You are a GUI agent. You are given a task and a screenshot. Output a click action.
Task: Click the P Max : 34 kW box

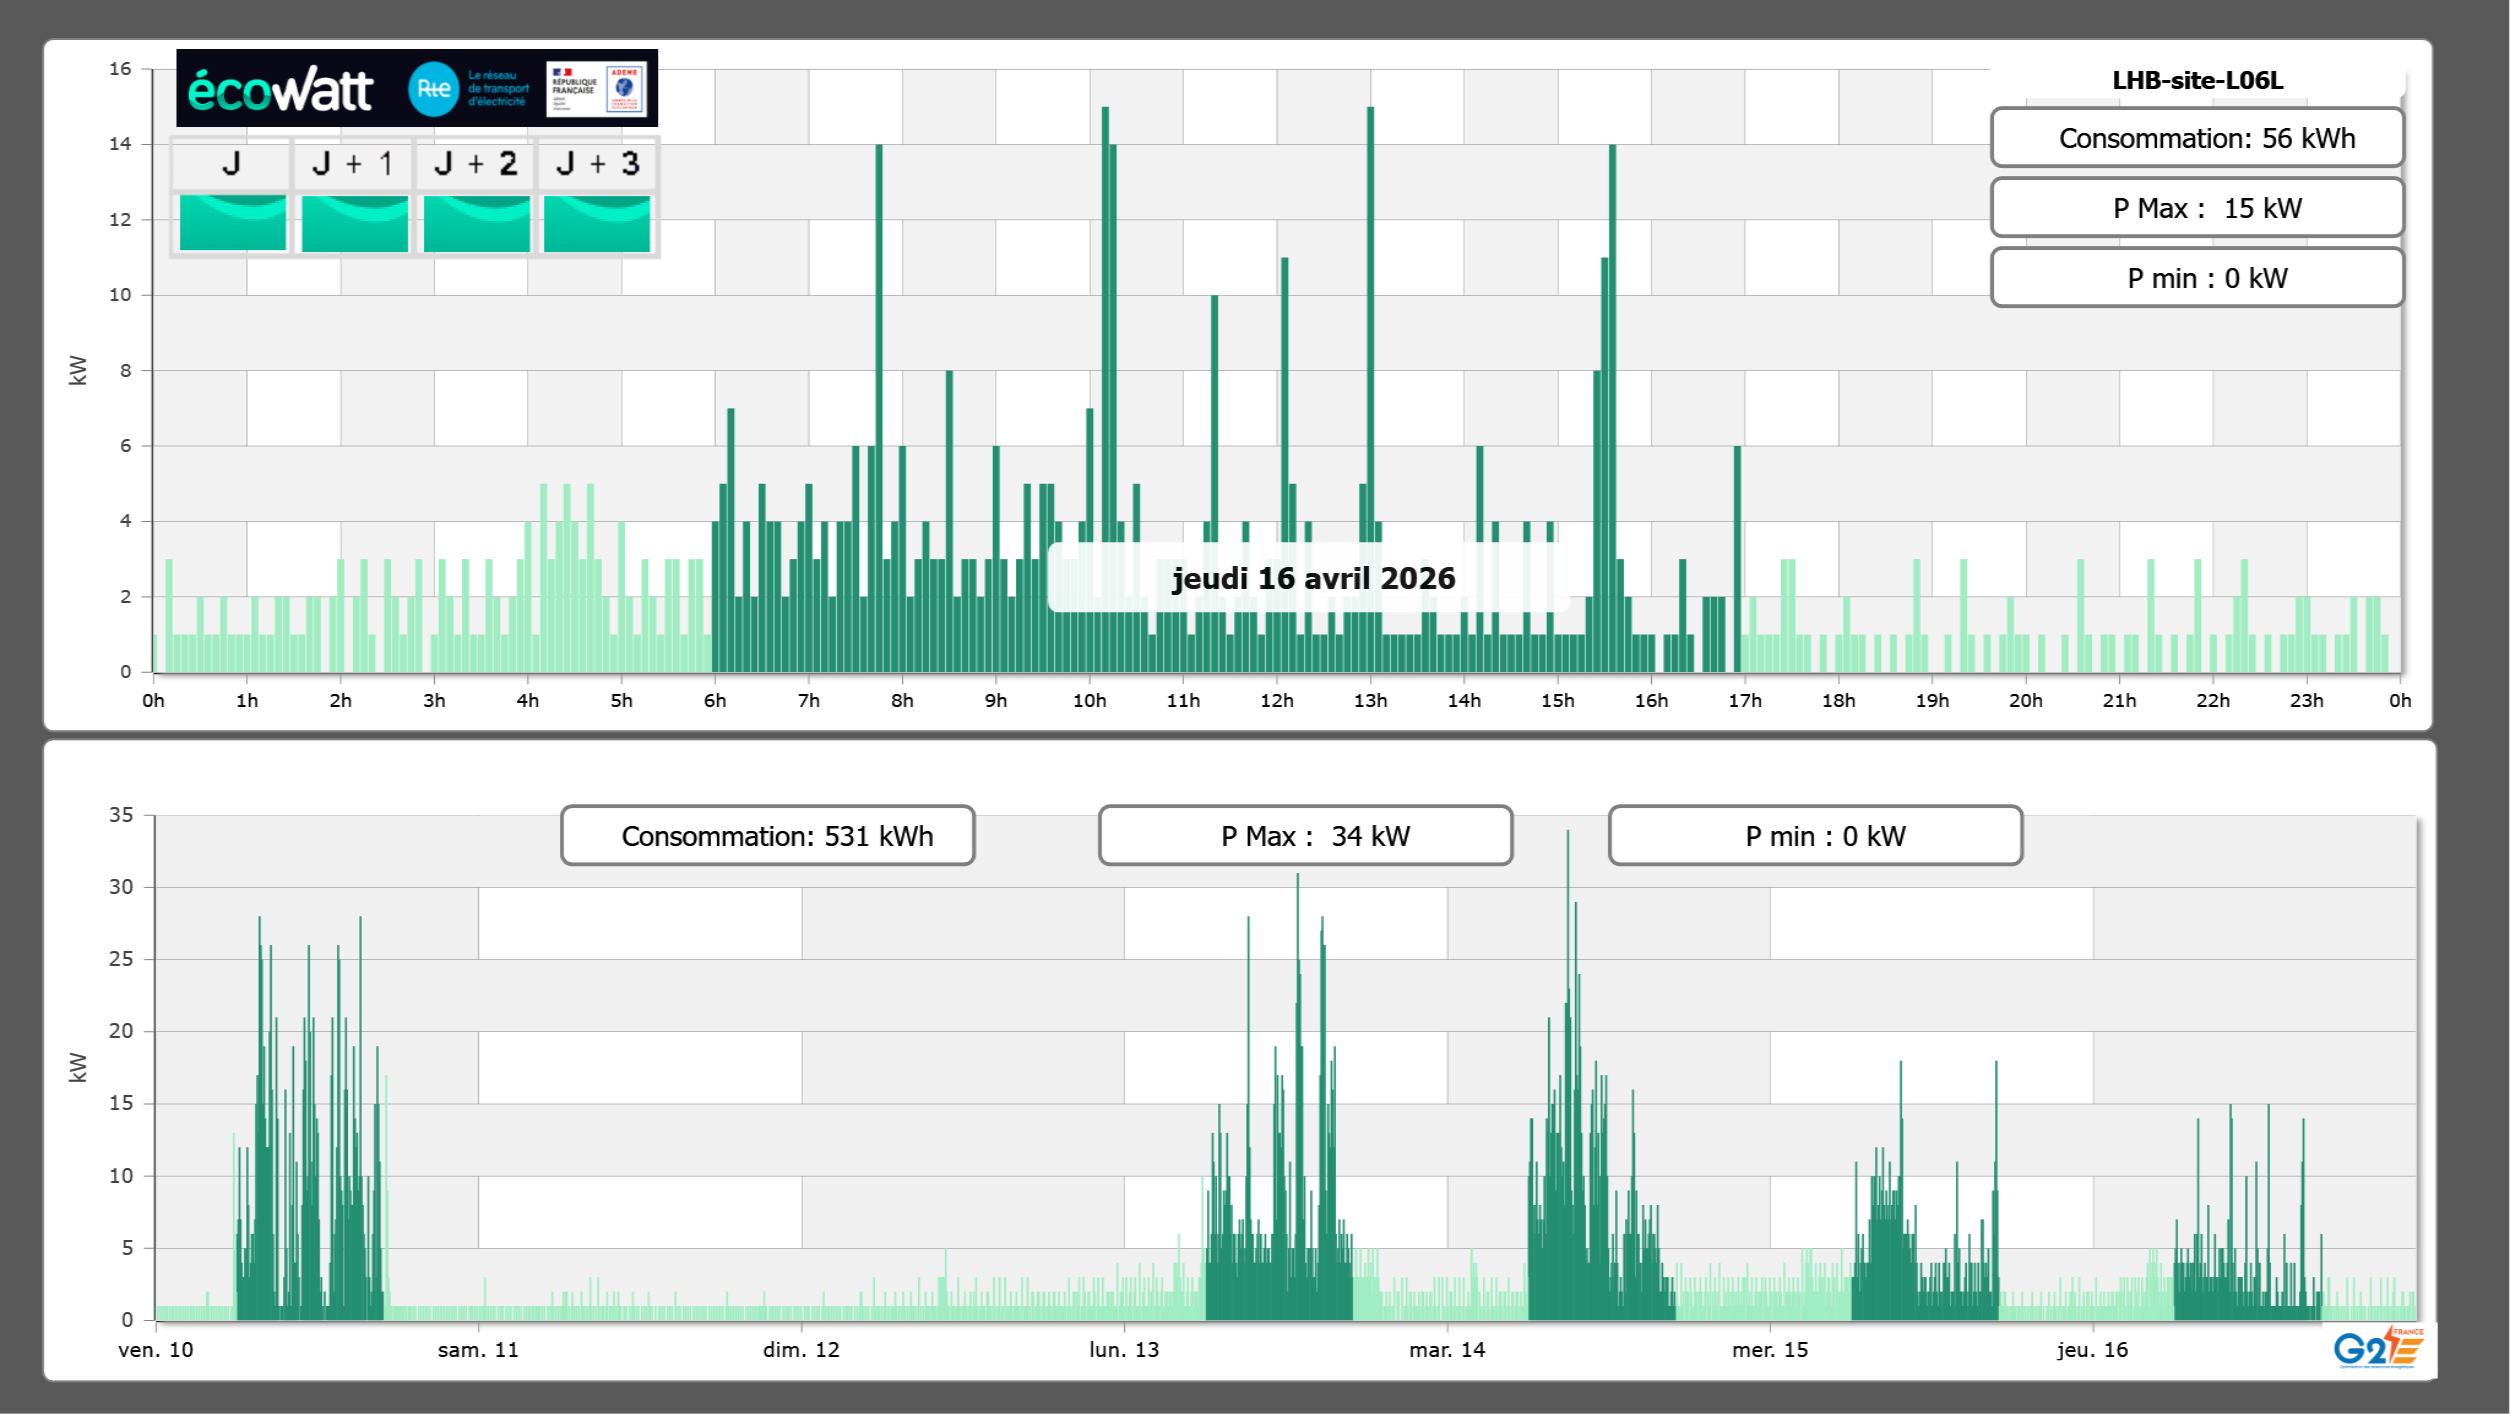tap(1305, 836)
